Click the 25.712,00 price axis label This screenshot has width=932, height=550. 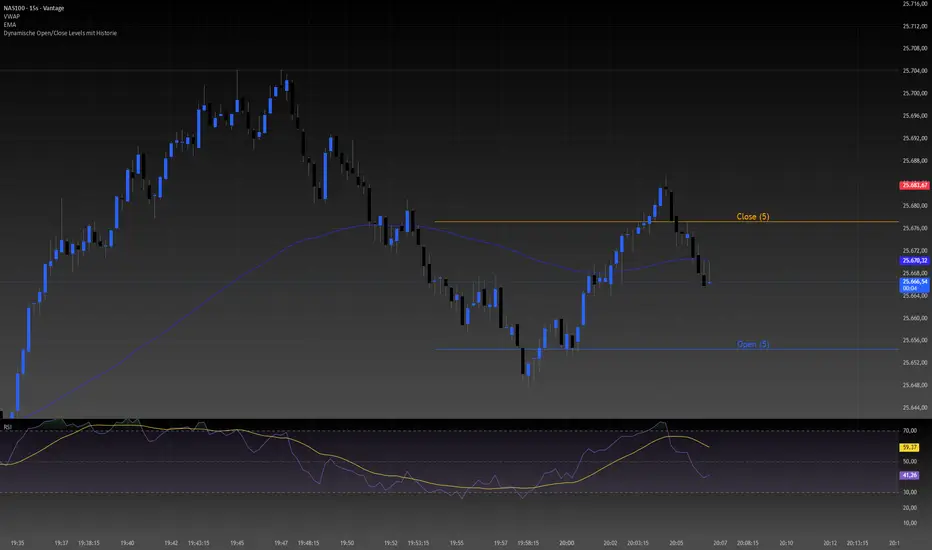pos(915,26)
